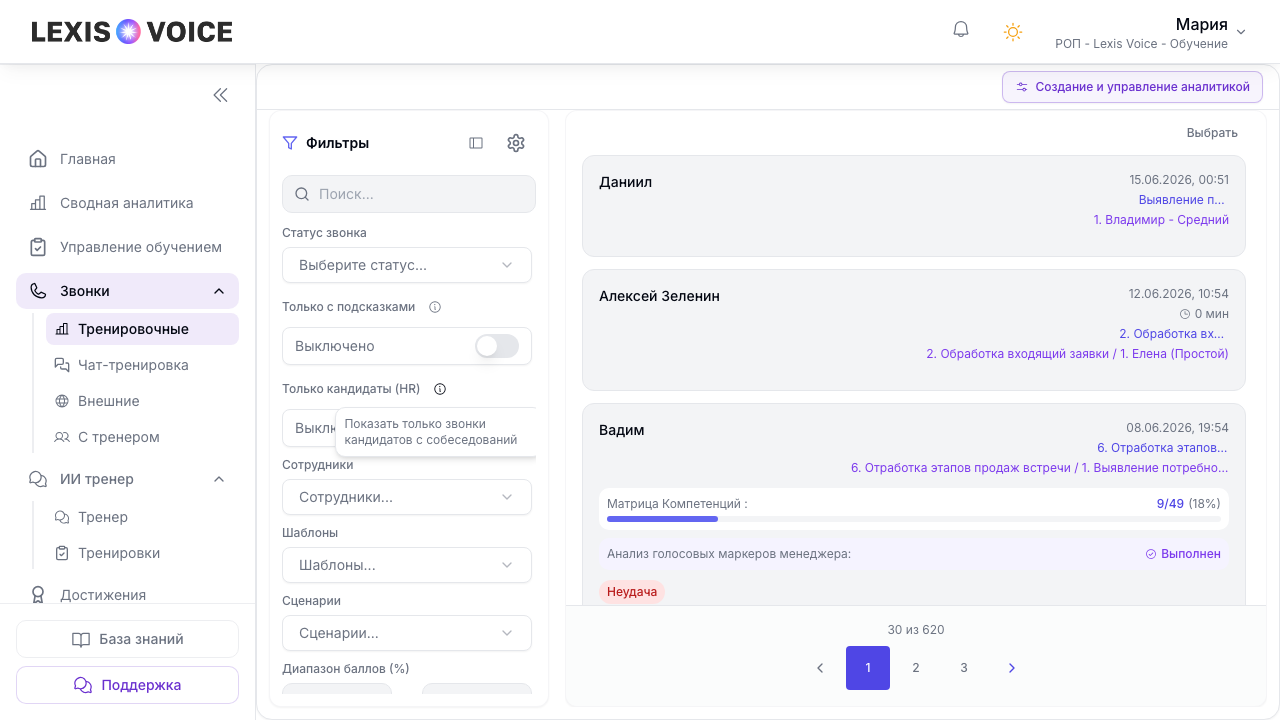This screenshot has height=720, width=1280.
Task: Go to previous page arrow
Action: point(820,668)
